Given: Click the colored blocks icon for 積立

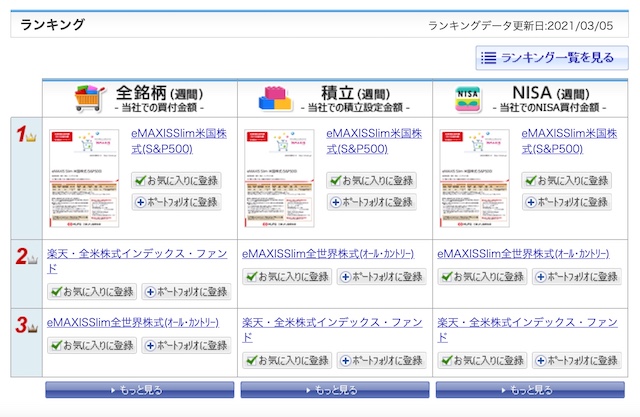Looking at the screenshot, I should click(275, 97).
